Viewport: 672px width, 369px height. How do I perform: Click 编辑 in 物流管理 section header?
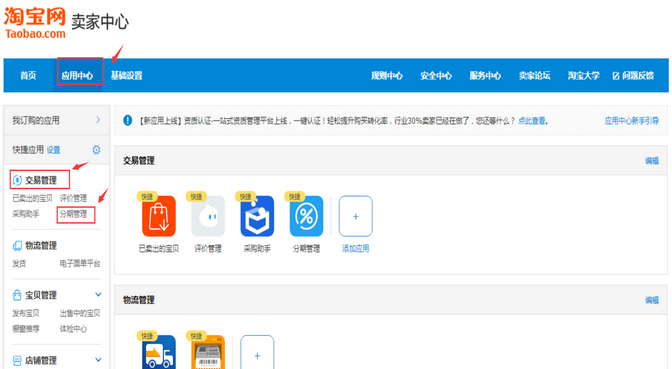[x=652, y=300]
